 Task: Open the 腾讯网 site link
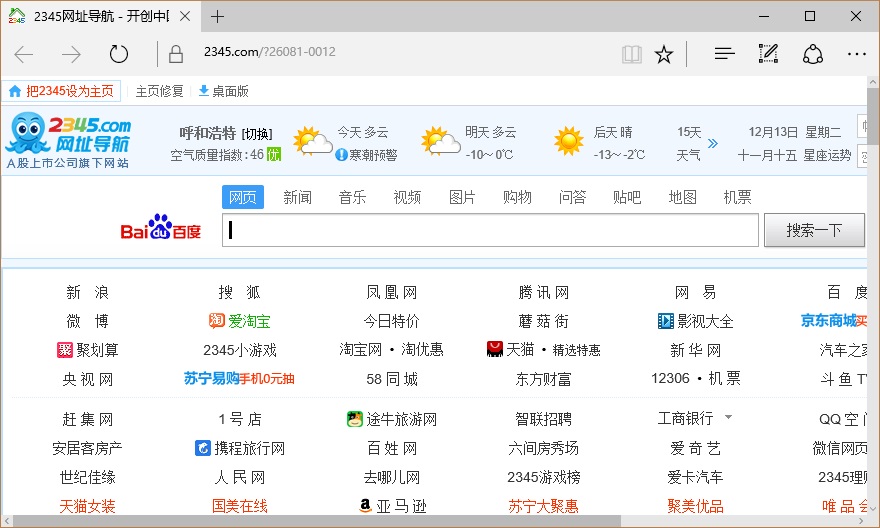click(x=544, y=292)
